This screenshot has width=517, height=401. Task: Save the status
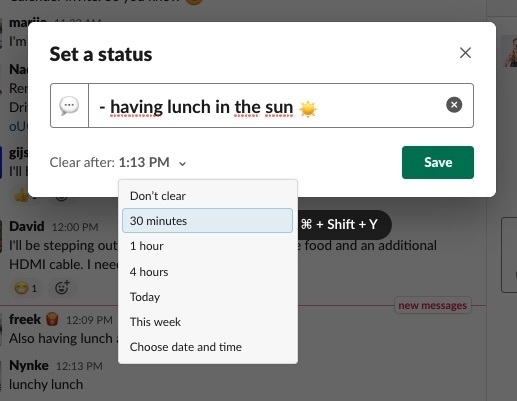438,162
